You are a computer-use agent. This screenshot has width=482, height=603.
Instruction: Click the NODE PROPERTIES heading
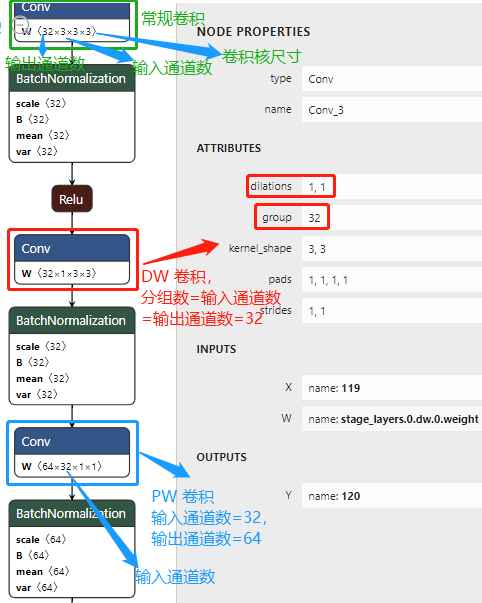254,32
